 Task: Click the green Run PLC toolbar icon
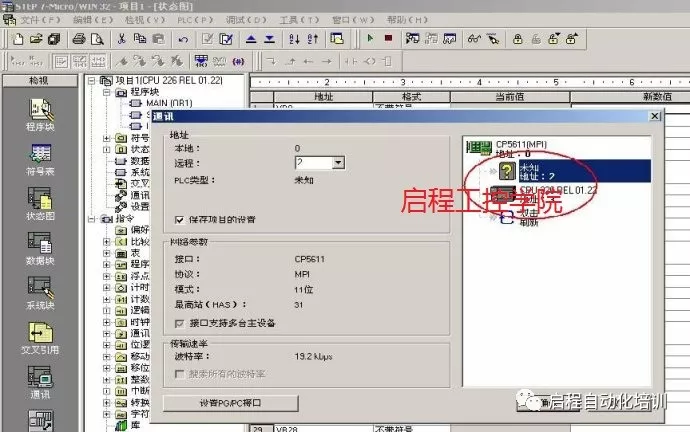370,39
